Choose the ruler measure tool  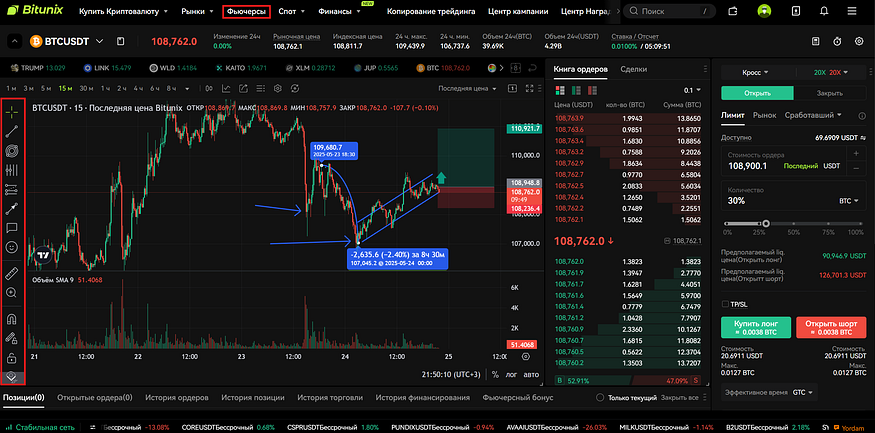13,272
